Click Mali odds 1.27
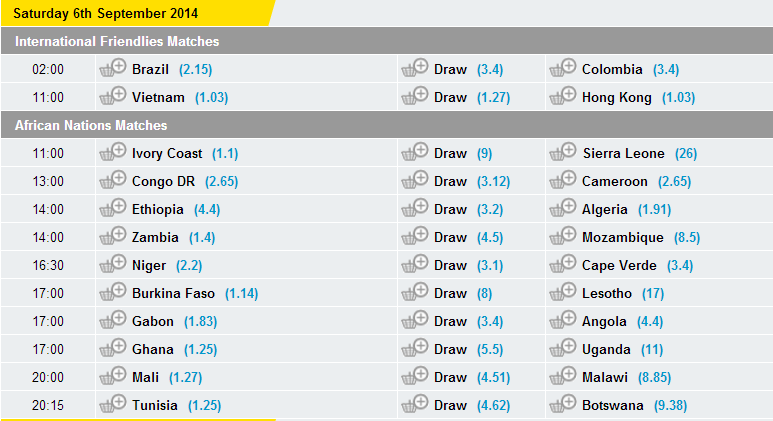 [186, 378]
